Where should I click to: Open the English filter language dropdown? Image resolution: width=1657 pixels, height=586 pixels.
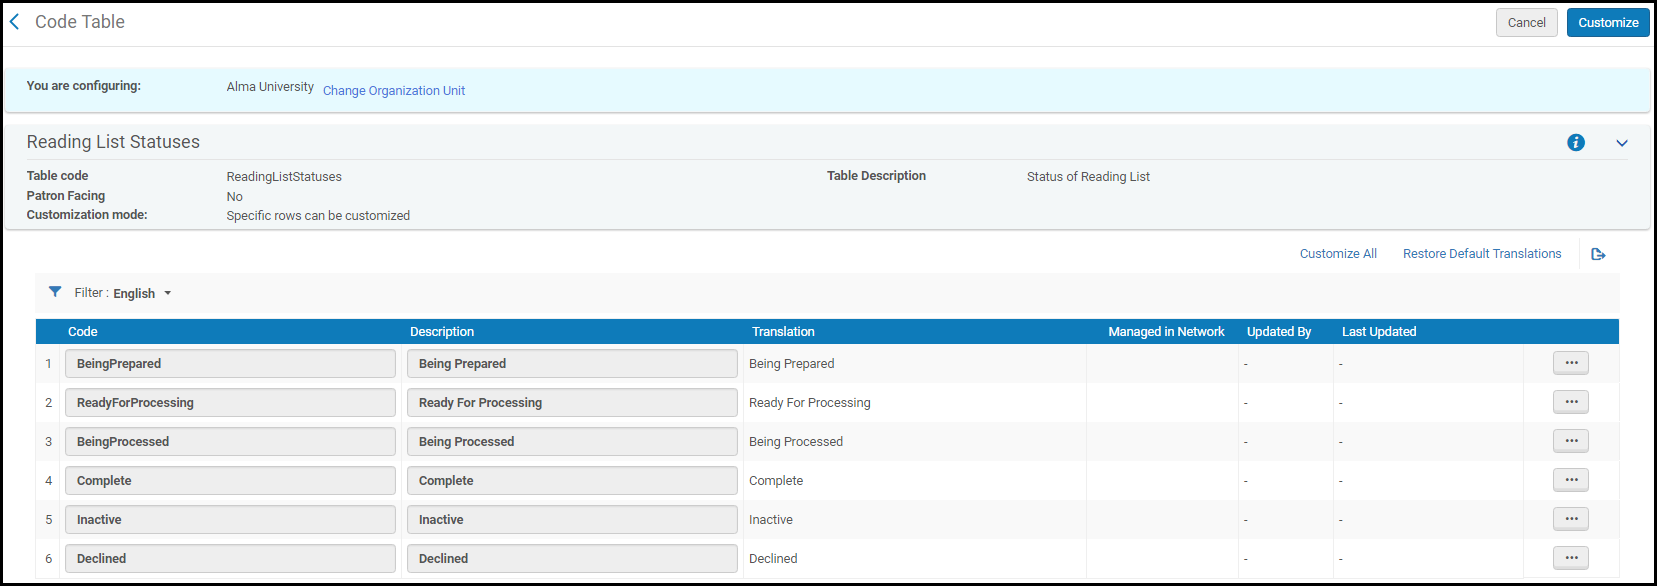click(x=142, y=293)
